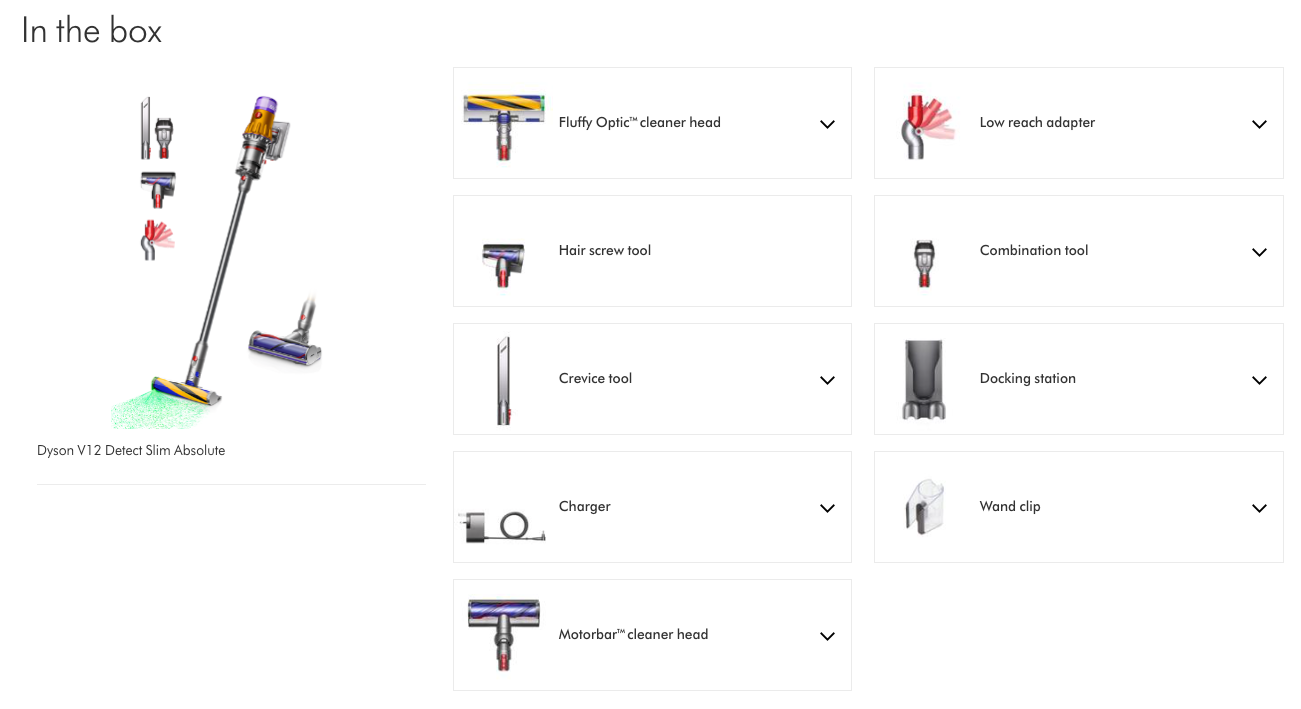The width and height of the screenshot is (1301, 709).
Task: Expand the Fluffy Optic cleaner head chevron
Action: pos(827,124)
